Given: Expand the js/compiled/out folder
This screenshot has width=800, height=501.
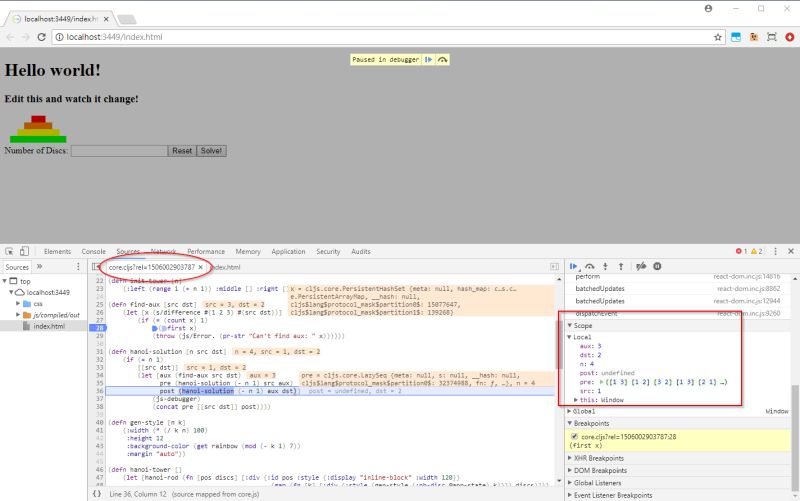Looking at the screenshot, I should [x=18, y=315].
